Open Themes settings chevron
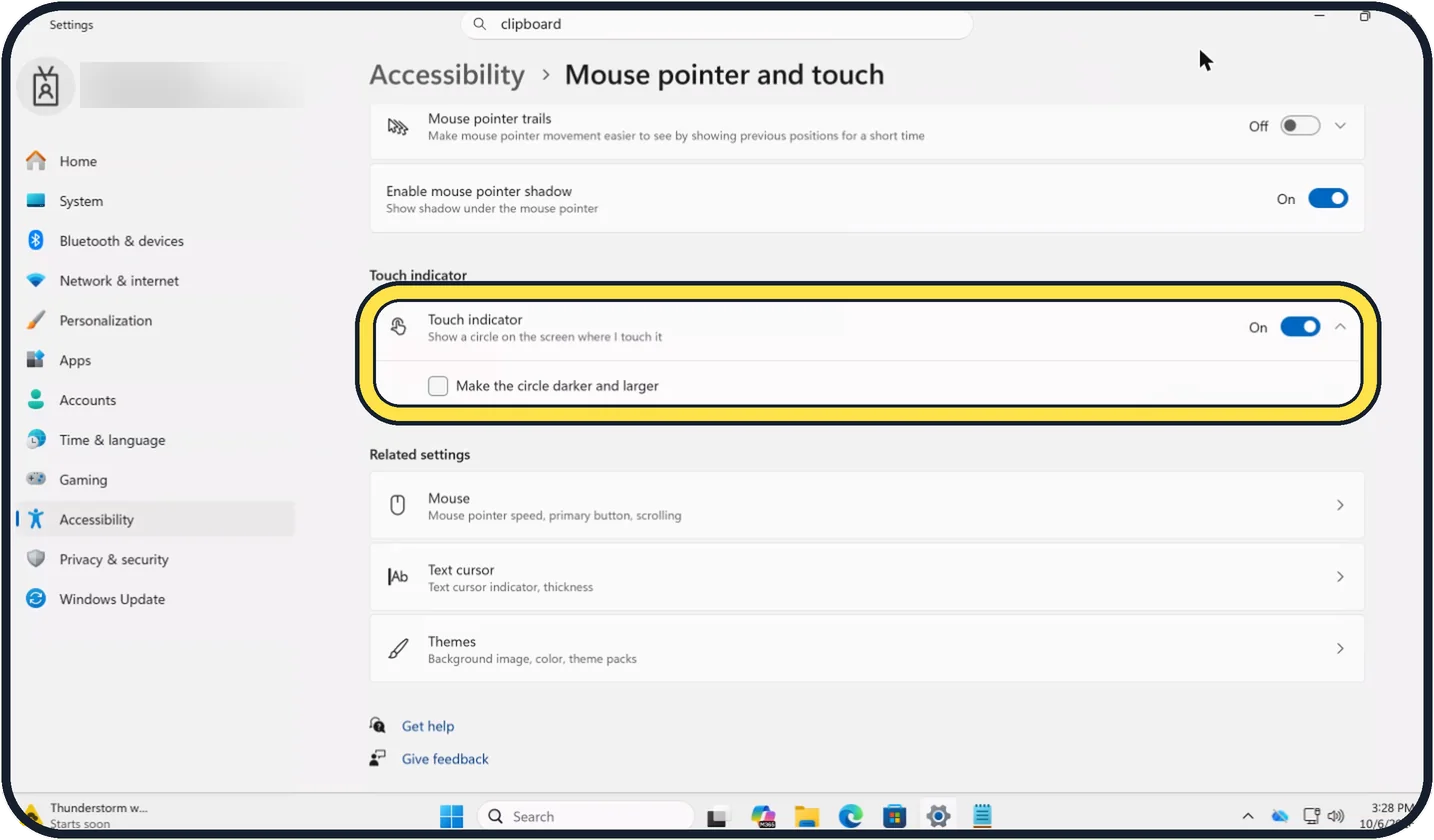 pos(1340,649)
